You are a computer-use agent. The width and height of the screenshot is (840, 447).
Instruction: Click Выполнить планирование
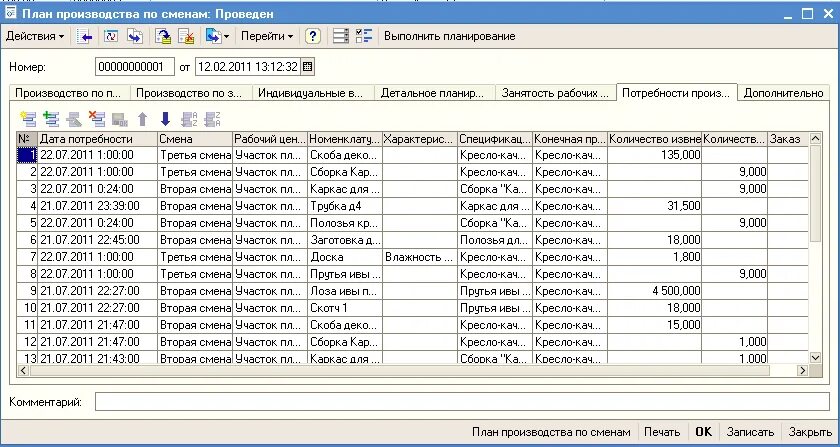(449, 36)
